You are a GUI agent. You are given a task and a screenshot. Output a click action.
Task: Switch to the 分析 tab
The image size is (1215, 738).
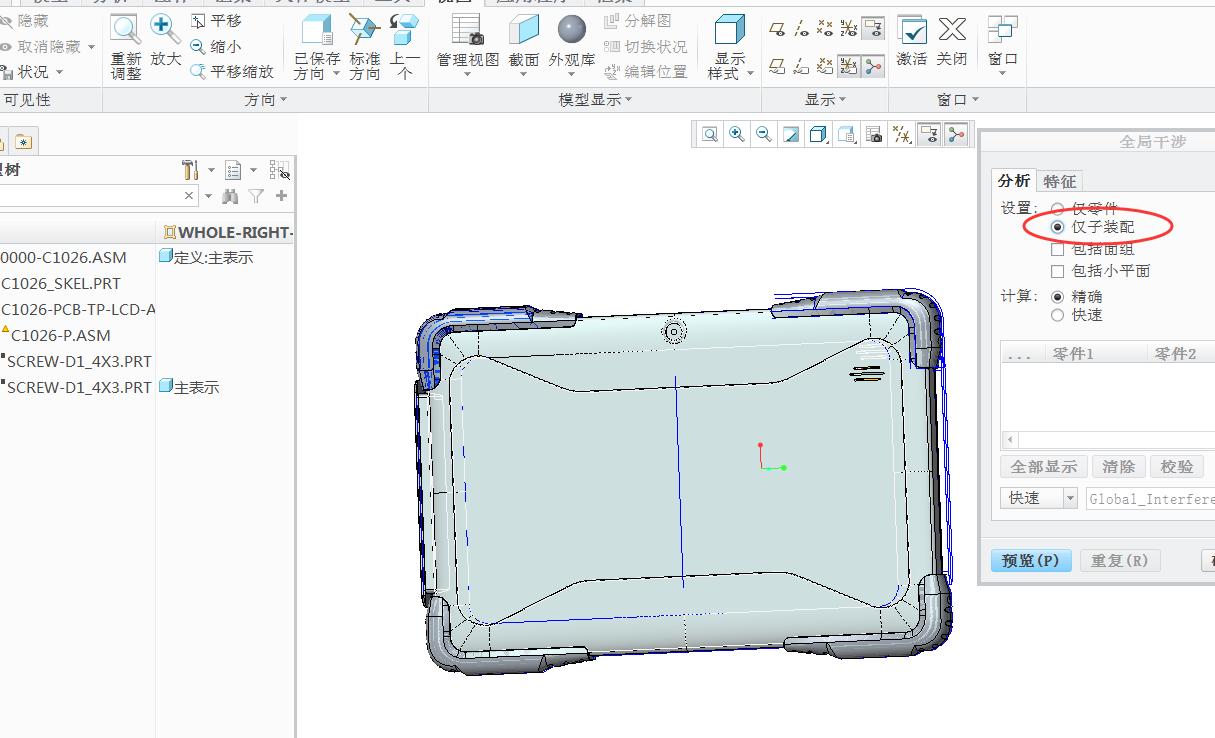(1014, 181)
